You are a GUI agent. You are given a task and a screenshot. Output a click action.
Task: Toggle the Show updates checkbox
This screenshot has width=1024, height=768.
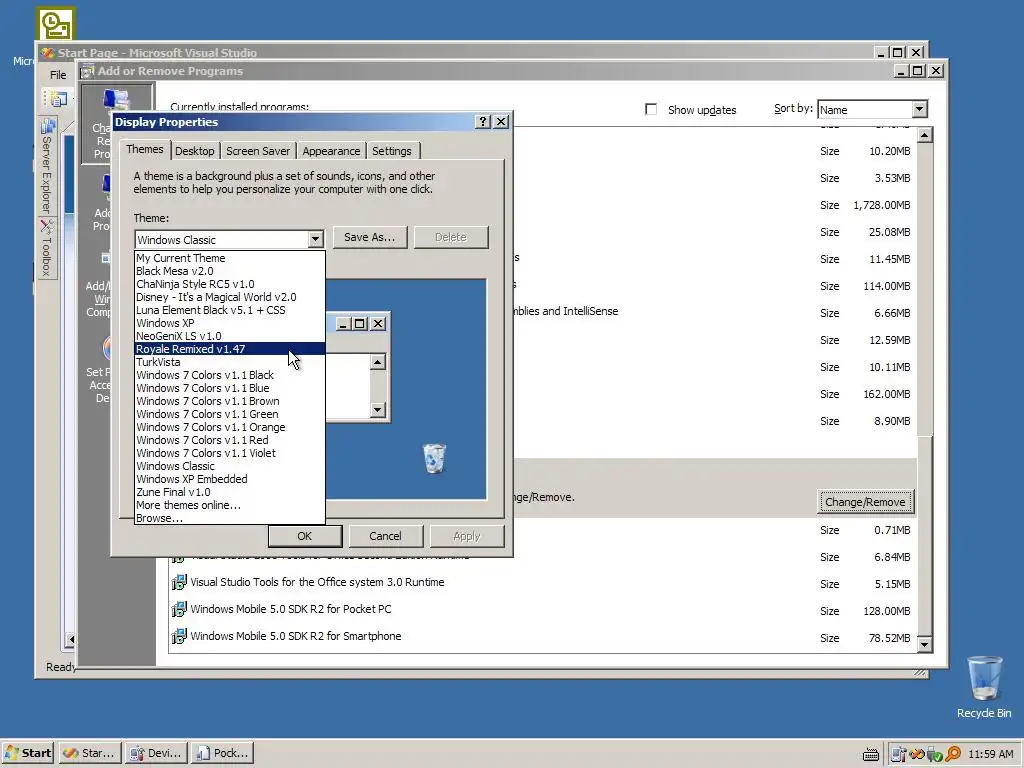coord(651,109)
